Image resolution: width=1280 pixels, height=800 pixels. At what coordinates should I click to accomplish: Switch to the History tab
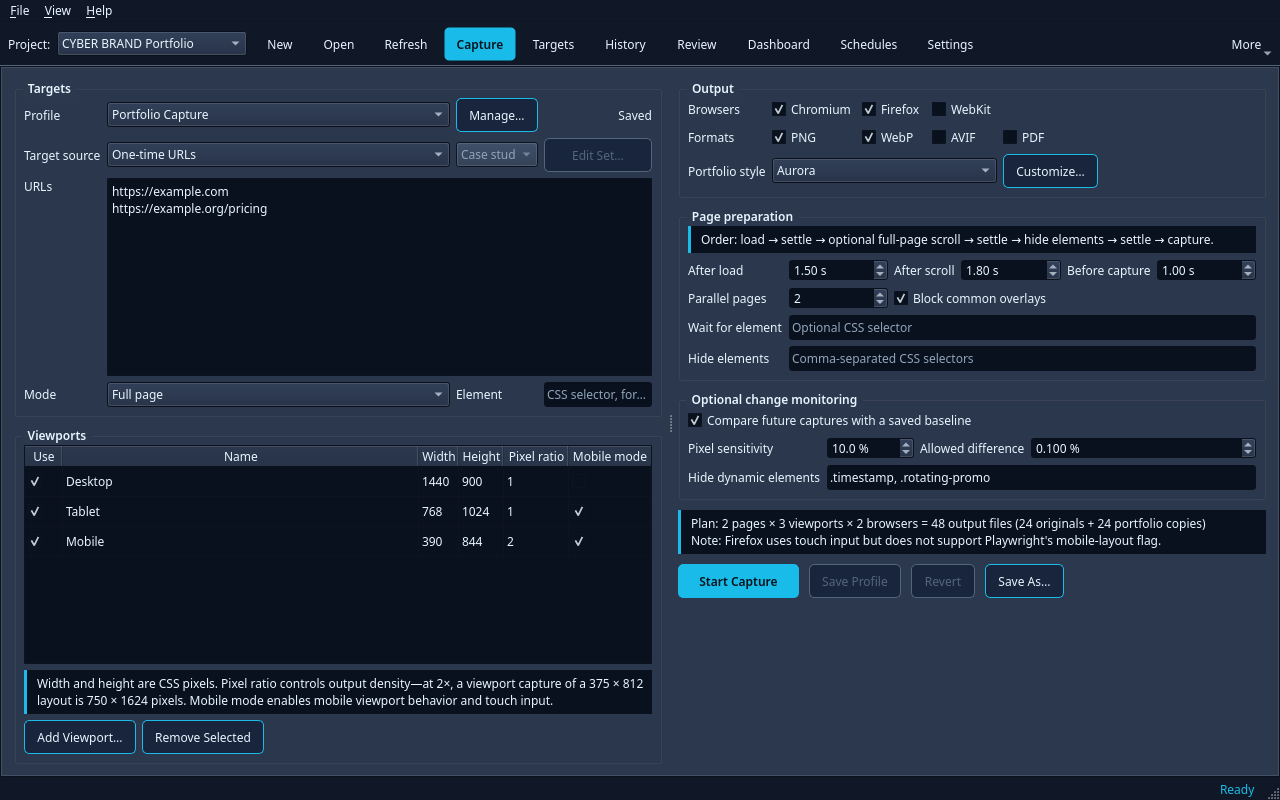[x=625, y=45]
